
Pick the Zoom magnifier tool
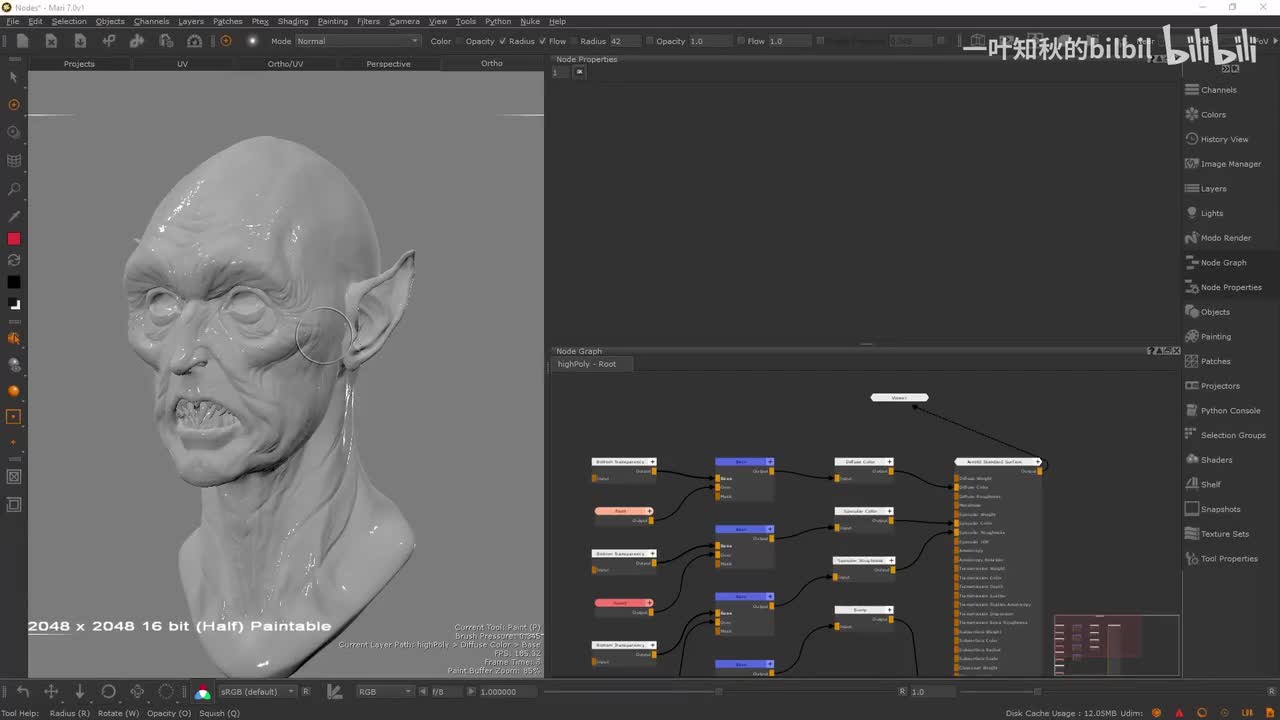pyautogui.click(x=14, y=189)
